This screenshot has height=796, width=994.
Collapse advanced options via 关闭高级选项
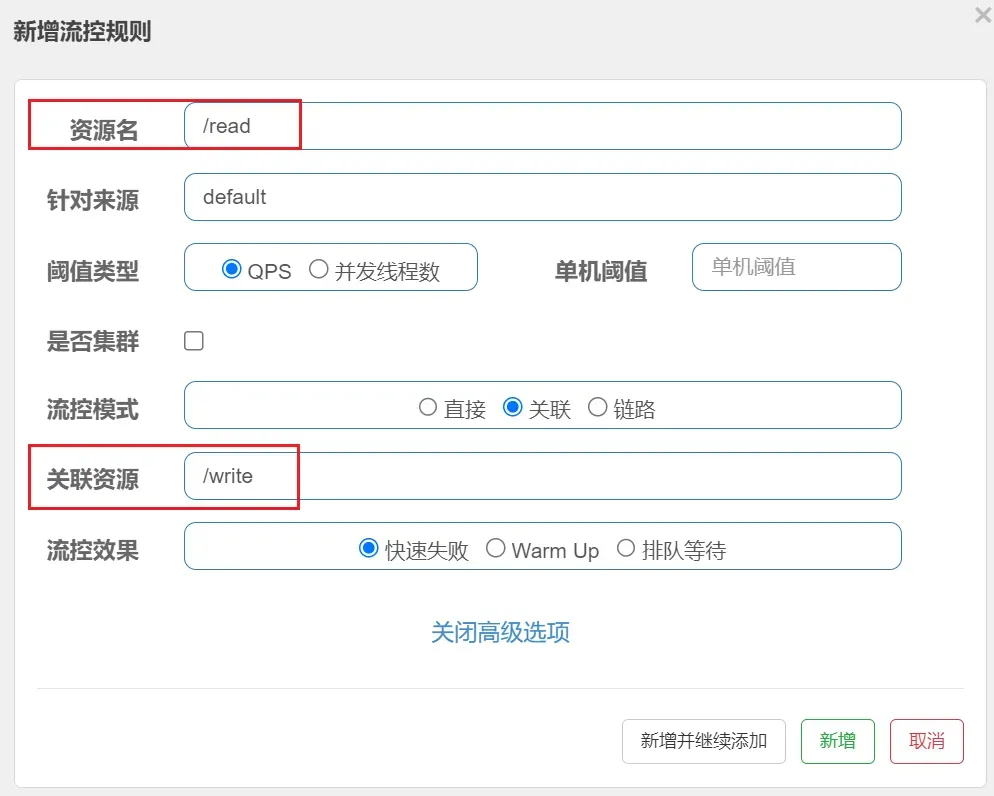click(x=500, y=632)
